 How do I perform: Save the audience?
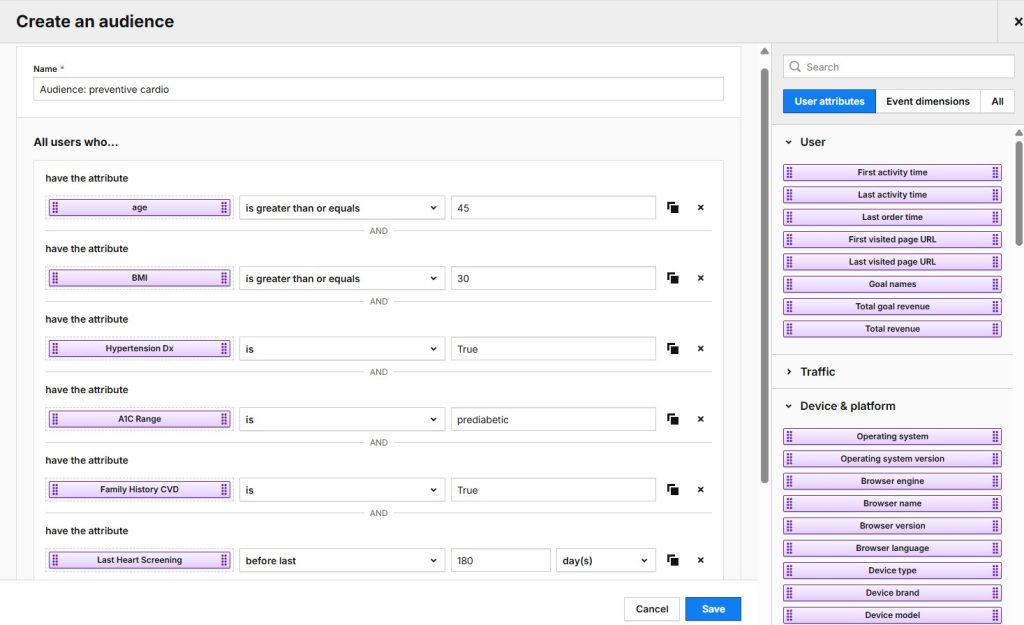(712, 609)
